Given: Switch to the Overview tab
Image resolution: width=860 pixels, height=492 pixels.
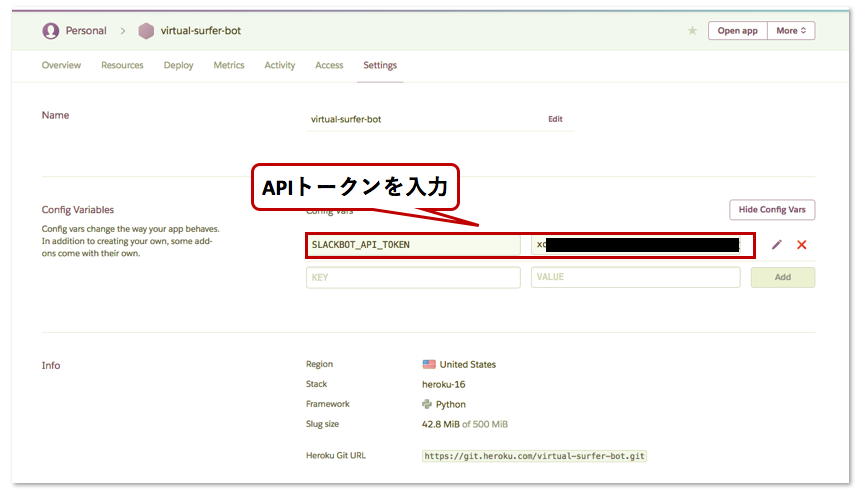Looking at the screenshot, I should pos(61,65).
